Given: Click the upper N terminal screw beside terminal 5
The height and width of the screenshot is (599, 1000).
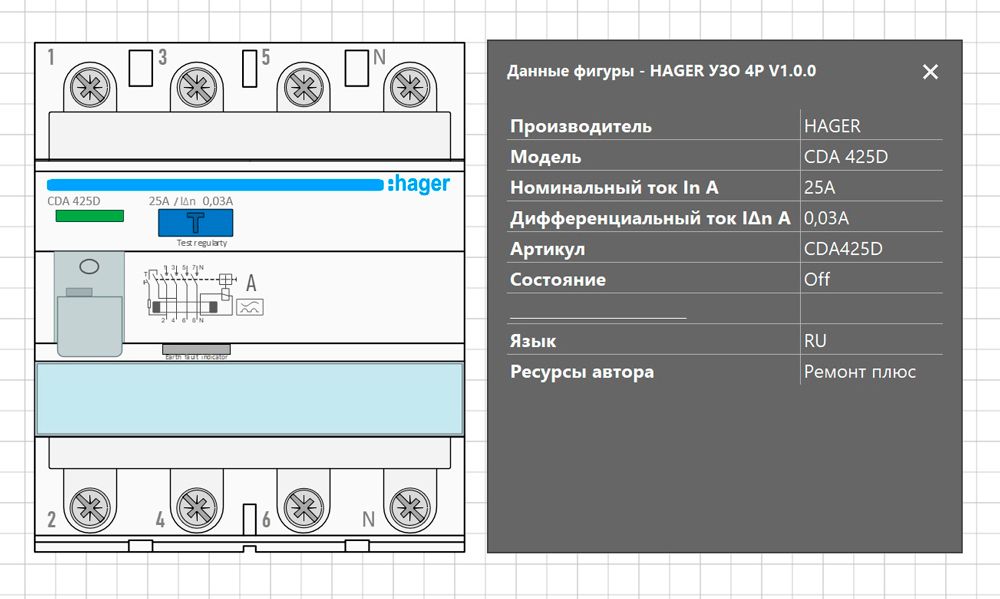Looking at the screenshot, I should 409,89.
